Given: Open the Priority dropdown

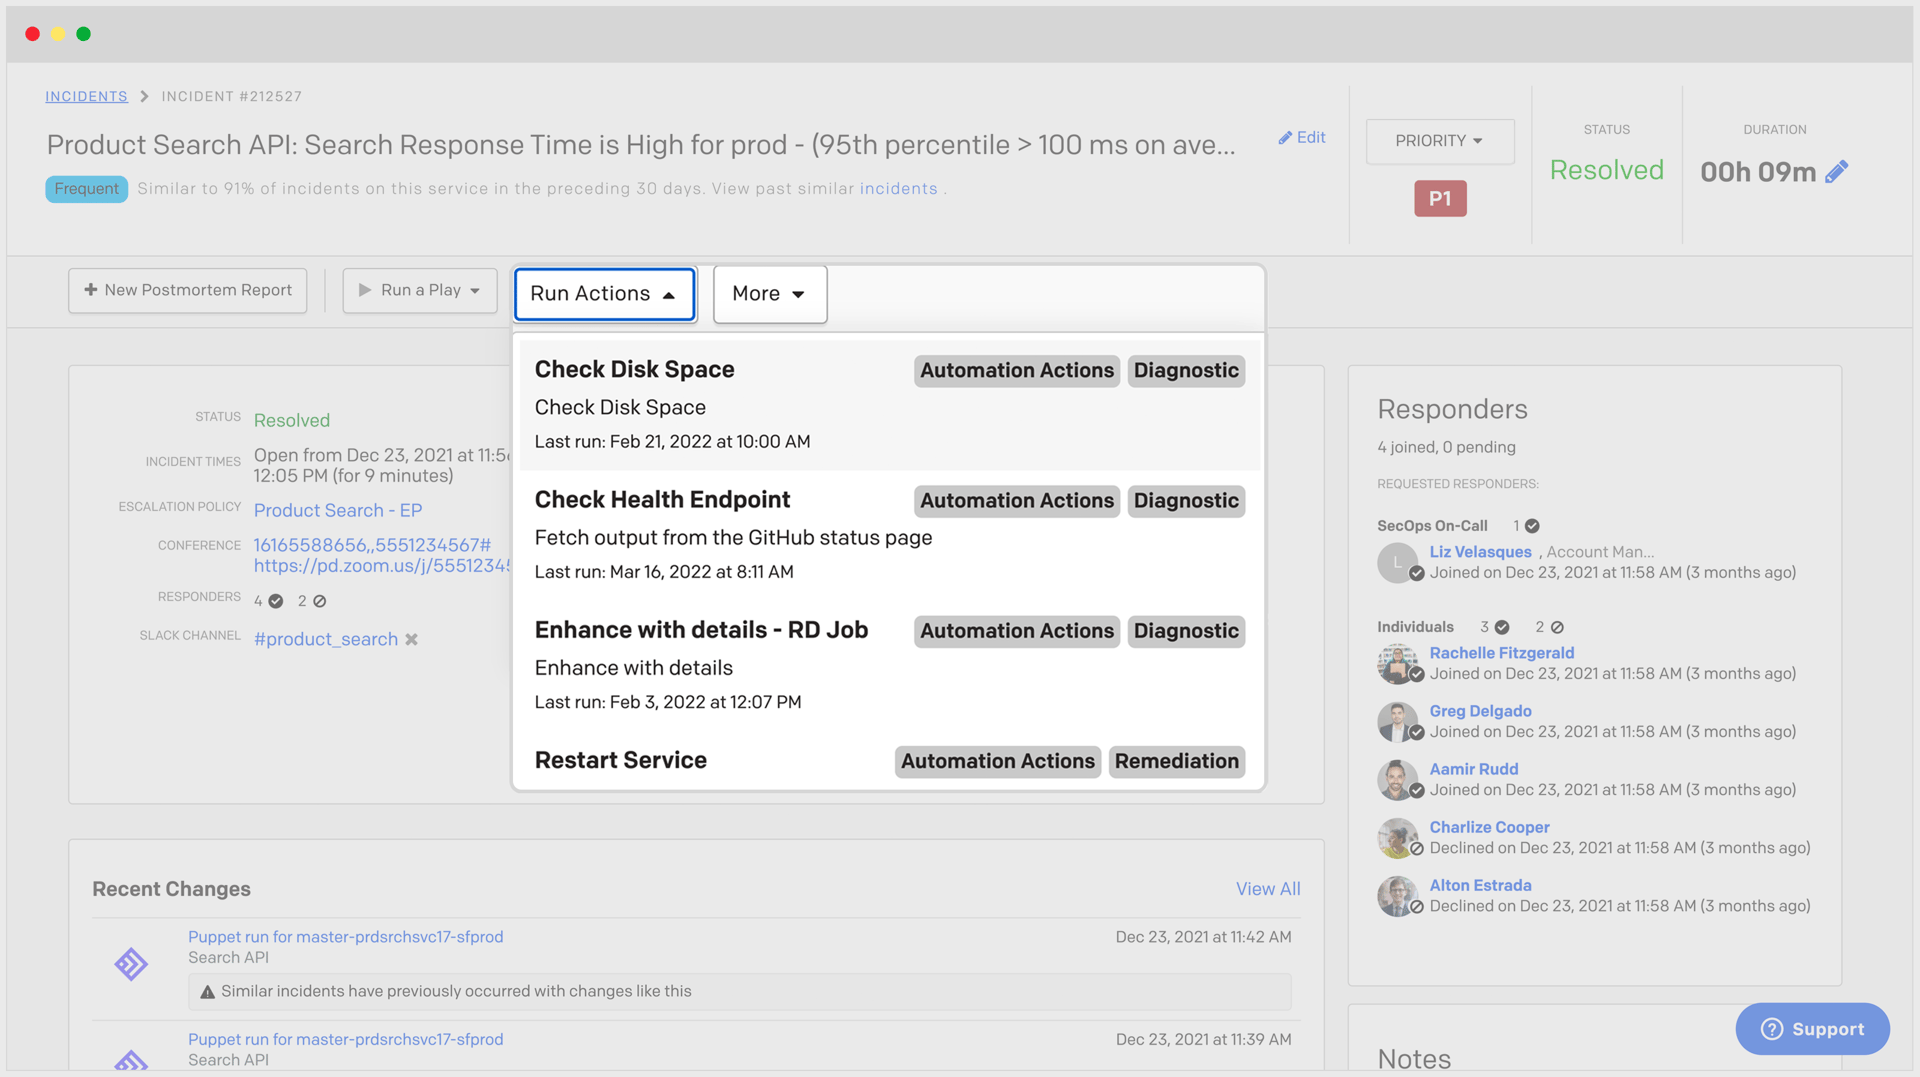Looking at the screenshot, I should click(x=1439, y=141).
